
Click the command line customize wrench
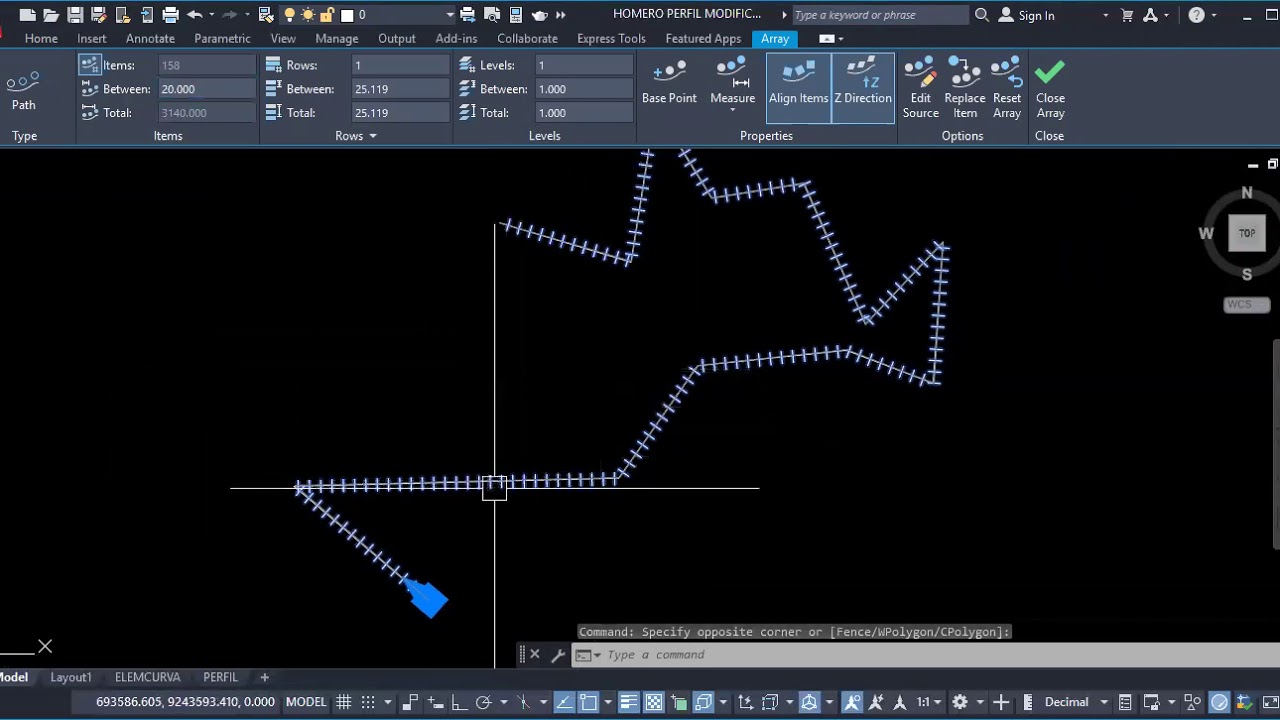pos(558,655)
